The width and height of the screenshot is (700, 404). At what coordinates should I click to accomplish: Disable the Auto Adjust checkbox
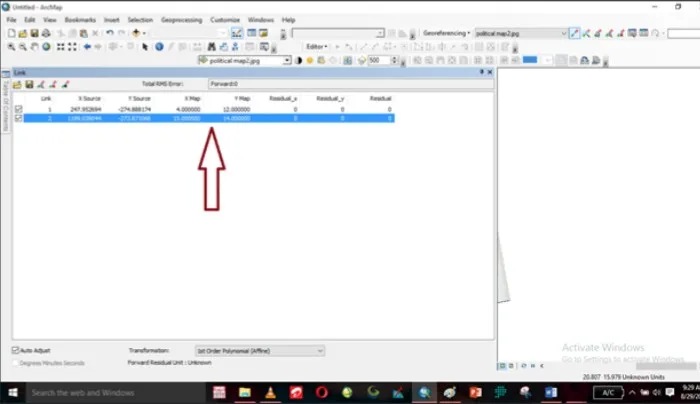[16, 350]
